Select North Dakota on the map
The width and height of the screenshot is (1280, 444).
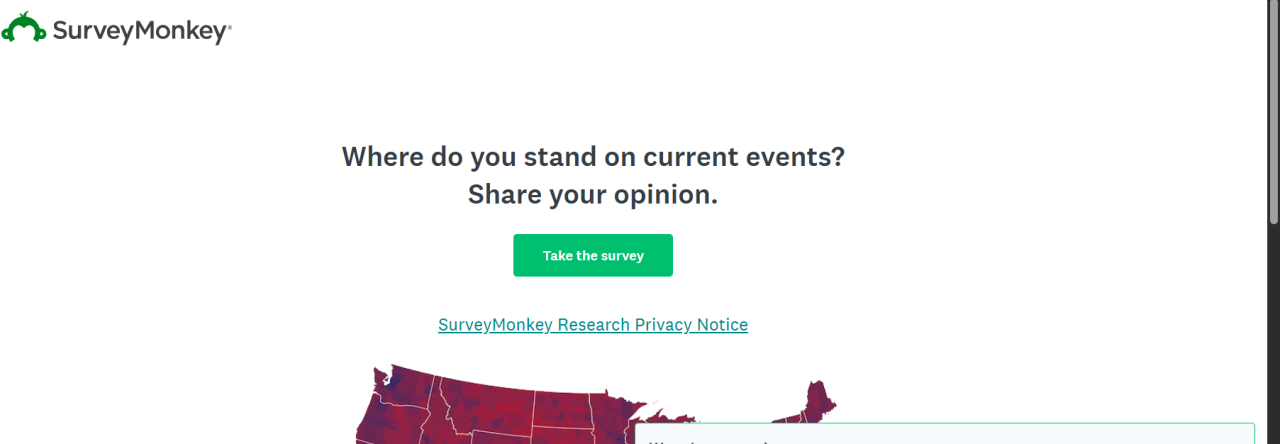pyautogui.click(x=561, y=410)
